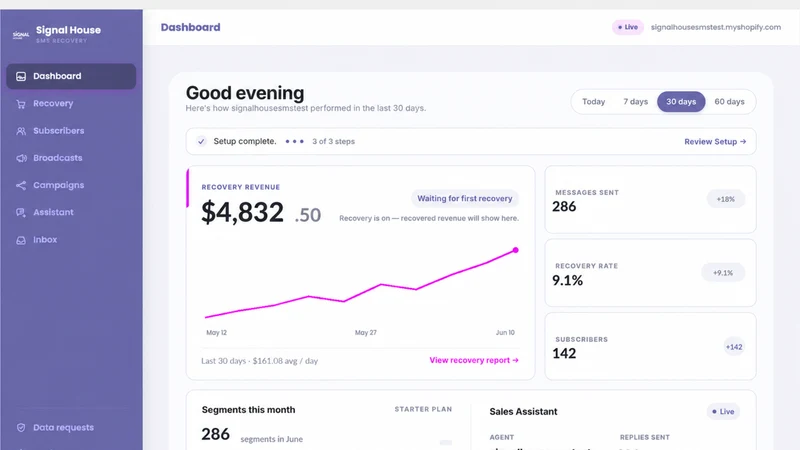Open the Assistant page
The image size is (800, 450).
[x=71, y=212]
